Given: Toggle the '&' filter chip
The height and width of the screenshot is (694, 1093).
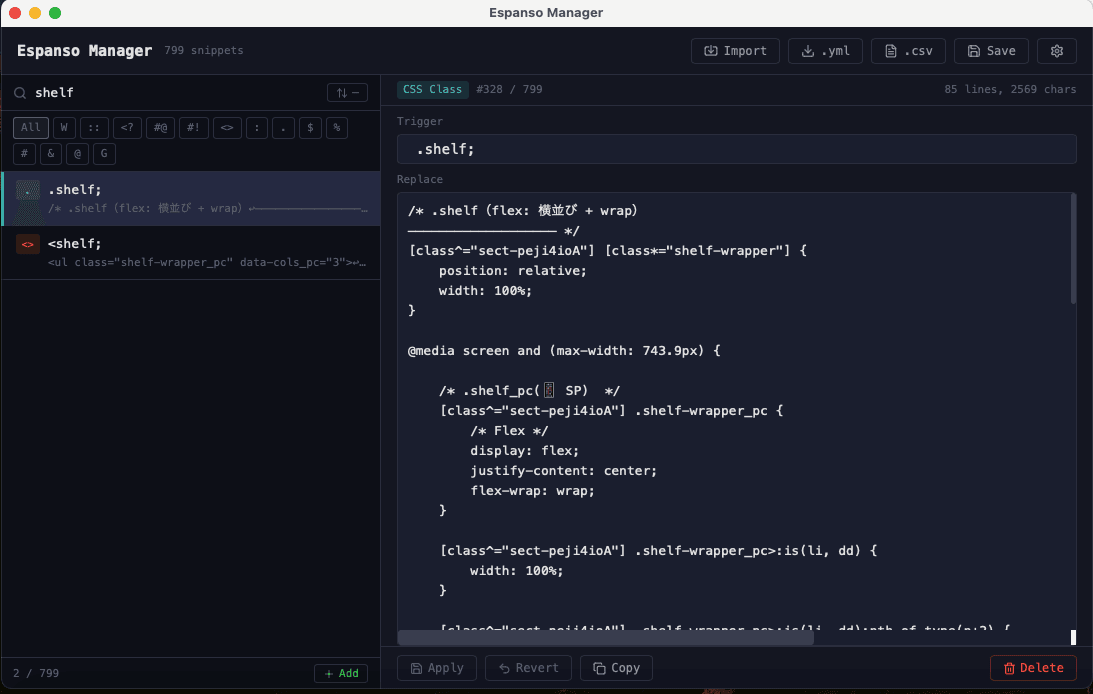Looking at the screenshot, I should coord(51,153).
